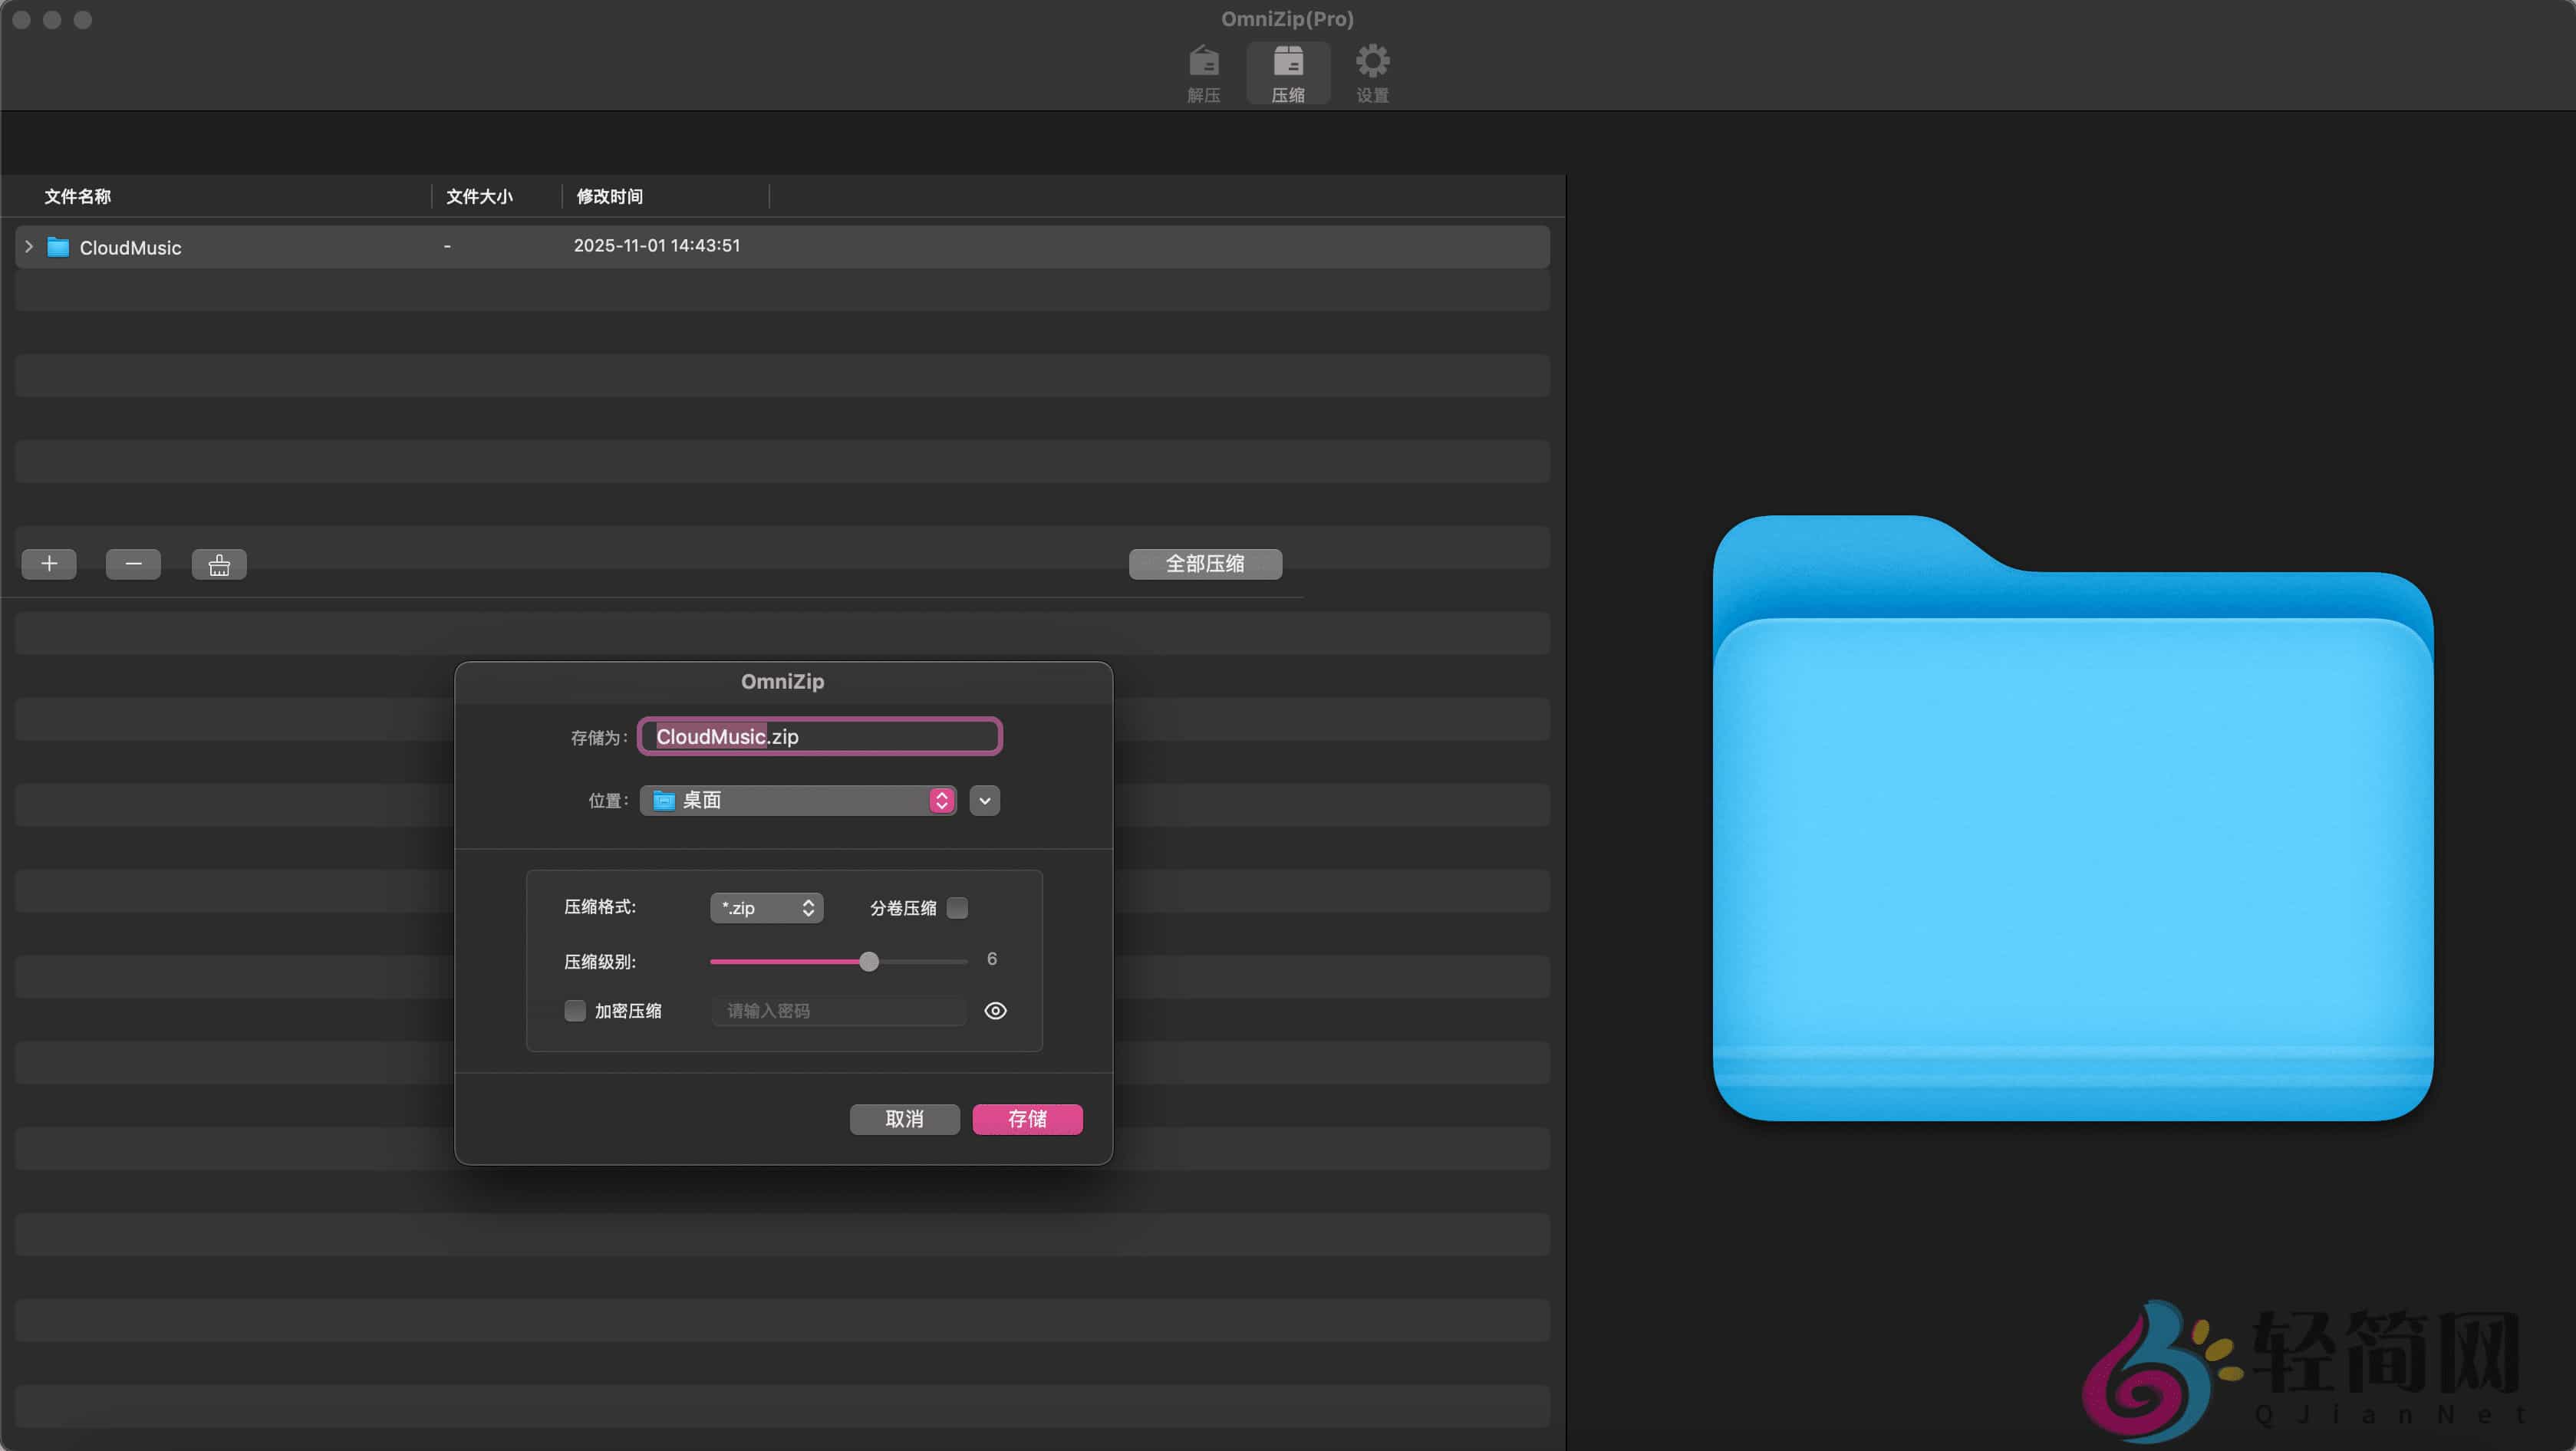Click the broom icon to clear file list
Screen dimensions: 2576x1451
point(218,563)
